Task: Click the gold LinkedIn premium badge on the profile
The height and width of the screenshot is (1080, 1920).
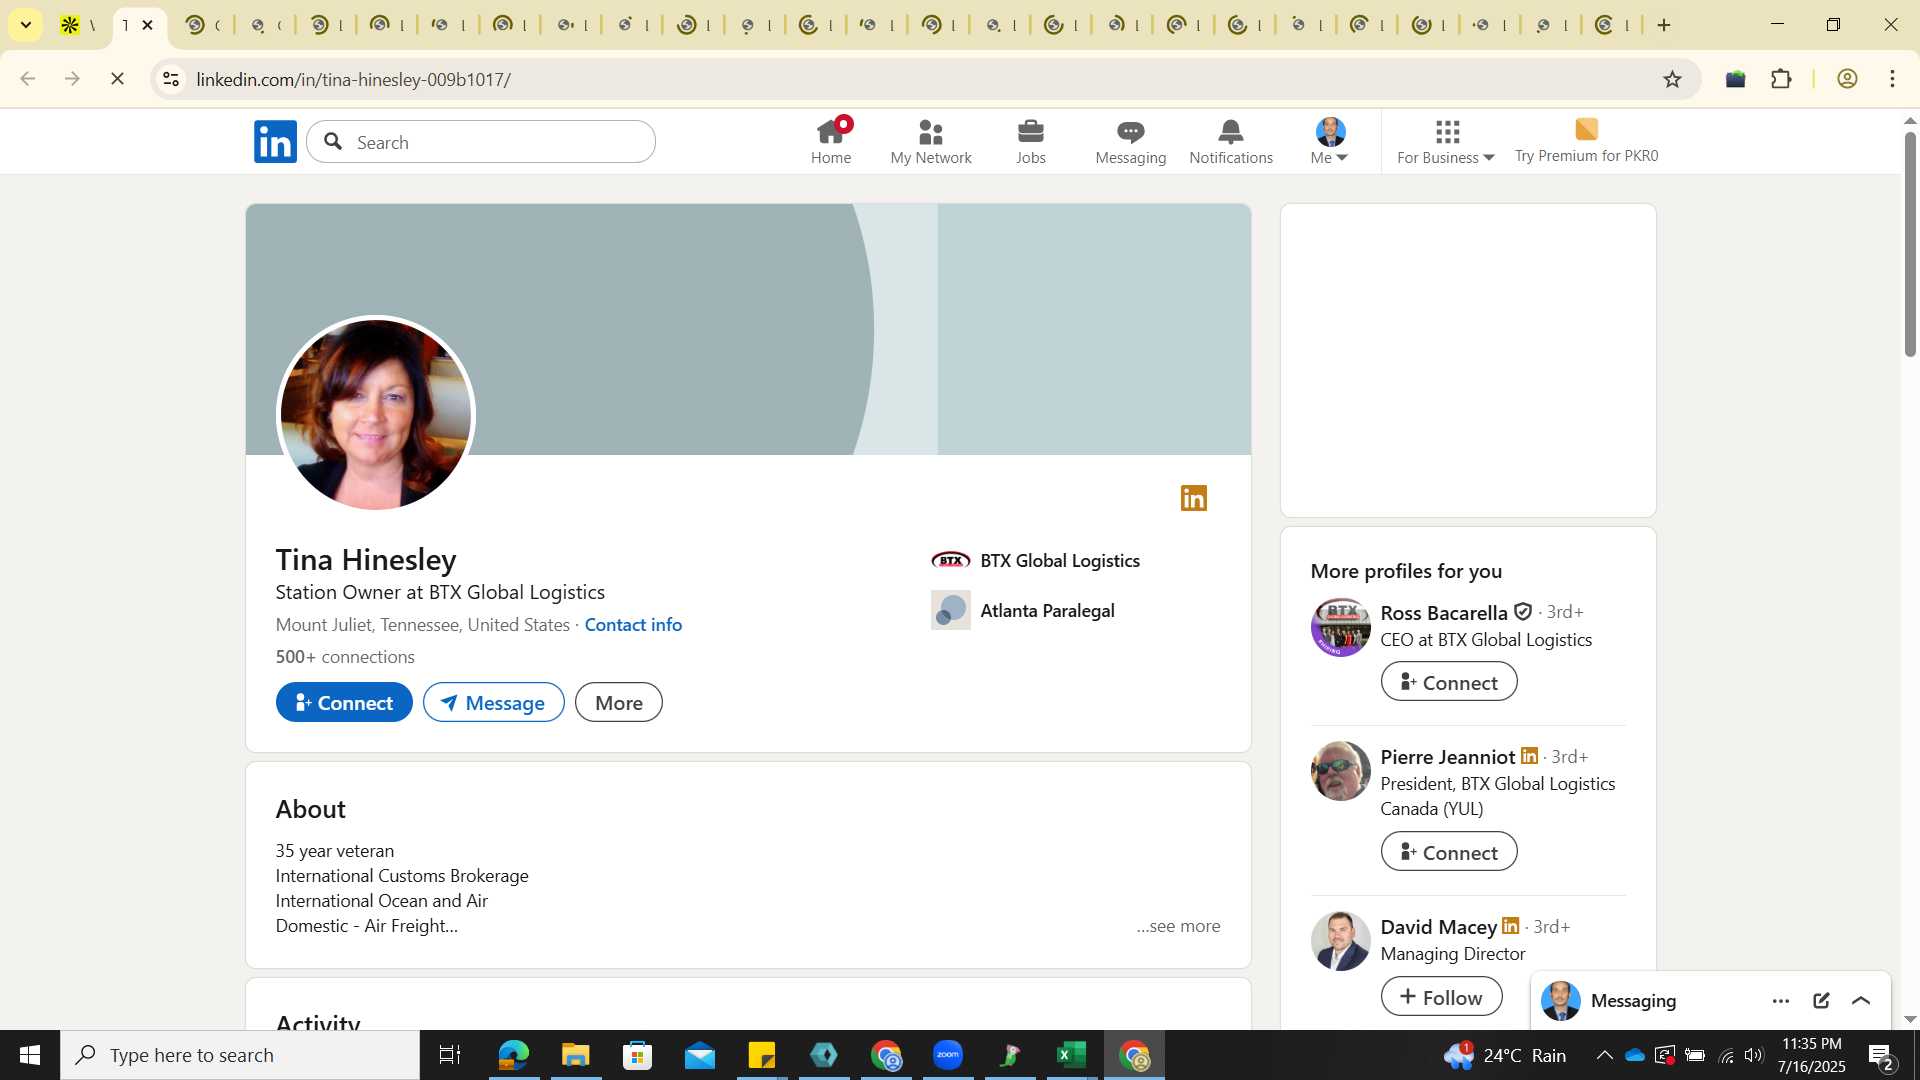Action: 1194,498
